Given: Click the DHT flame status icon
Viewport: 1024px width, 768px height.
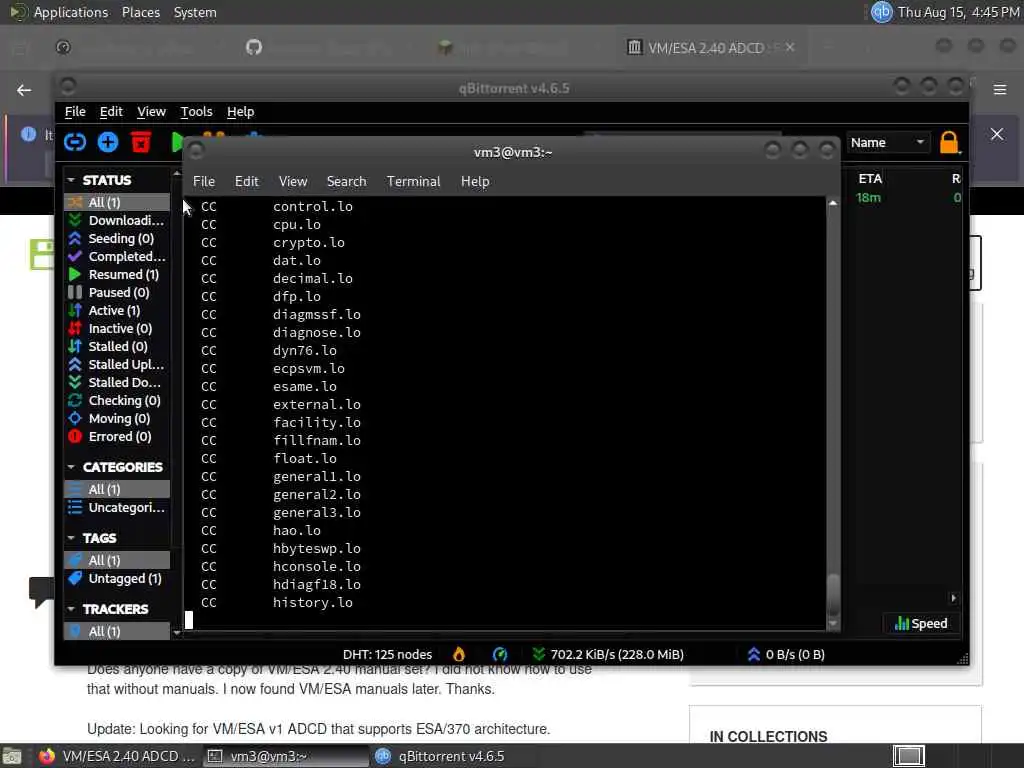Looking at the screenshot, I should click(x=459, y=654).
